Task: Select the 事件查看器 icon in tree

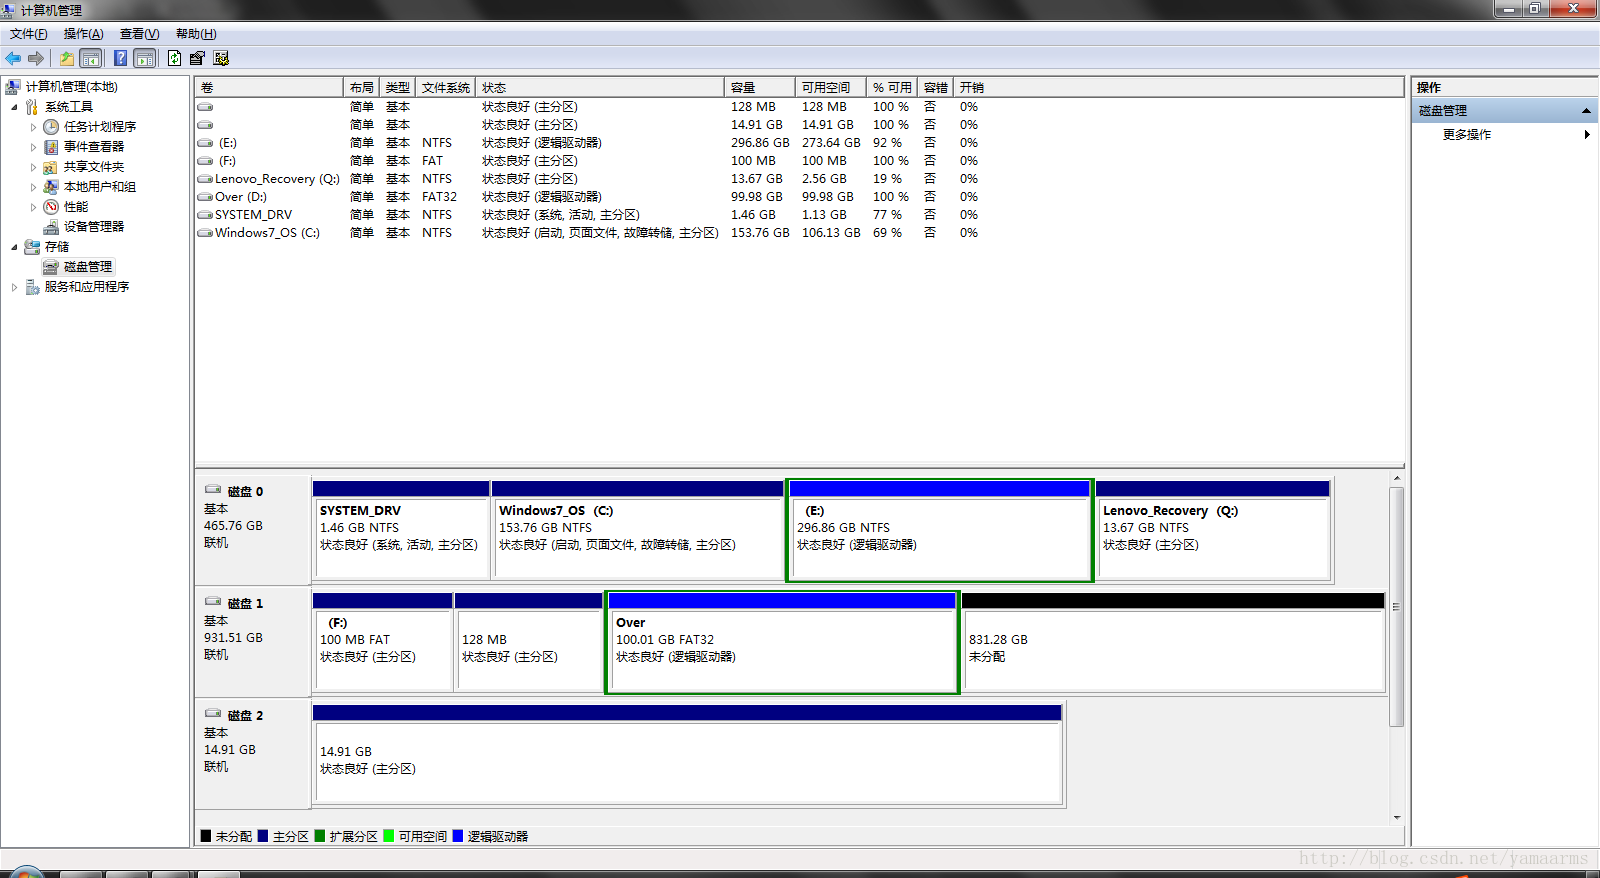Action: click(x=51, y=147)
